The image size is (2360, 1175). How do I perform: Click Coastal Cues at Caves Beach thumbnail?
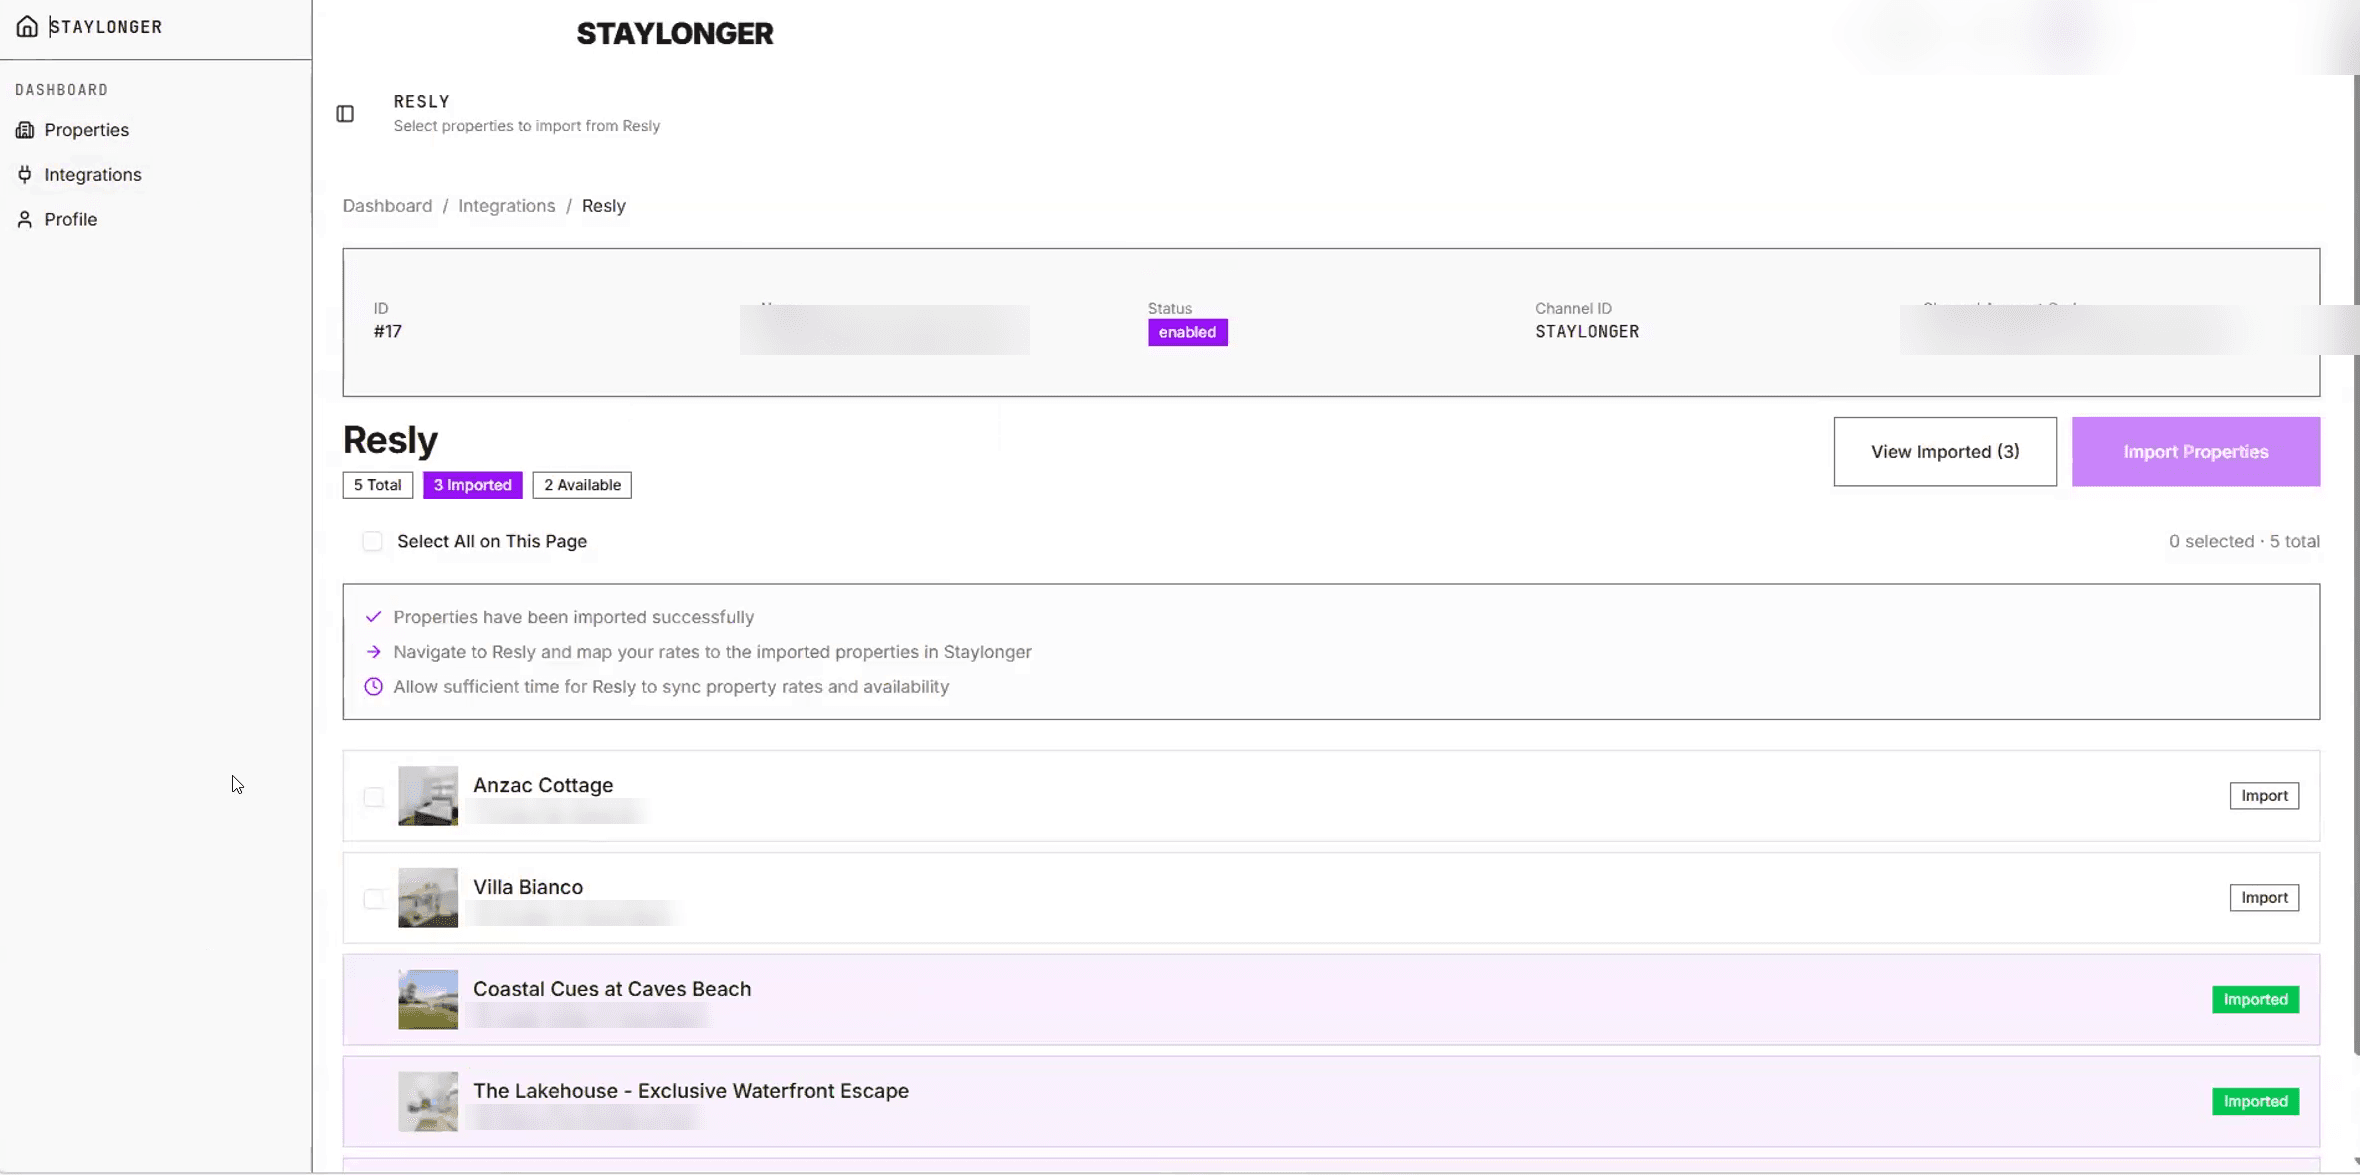(428, 1000)
